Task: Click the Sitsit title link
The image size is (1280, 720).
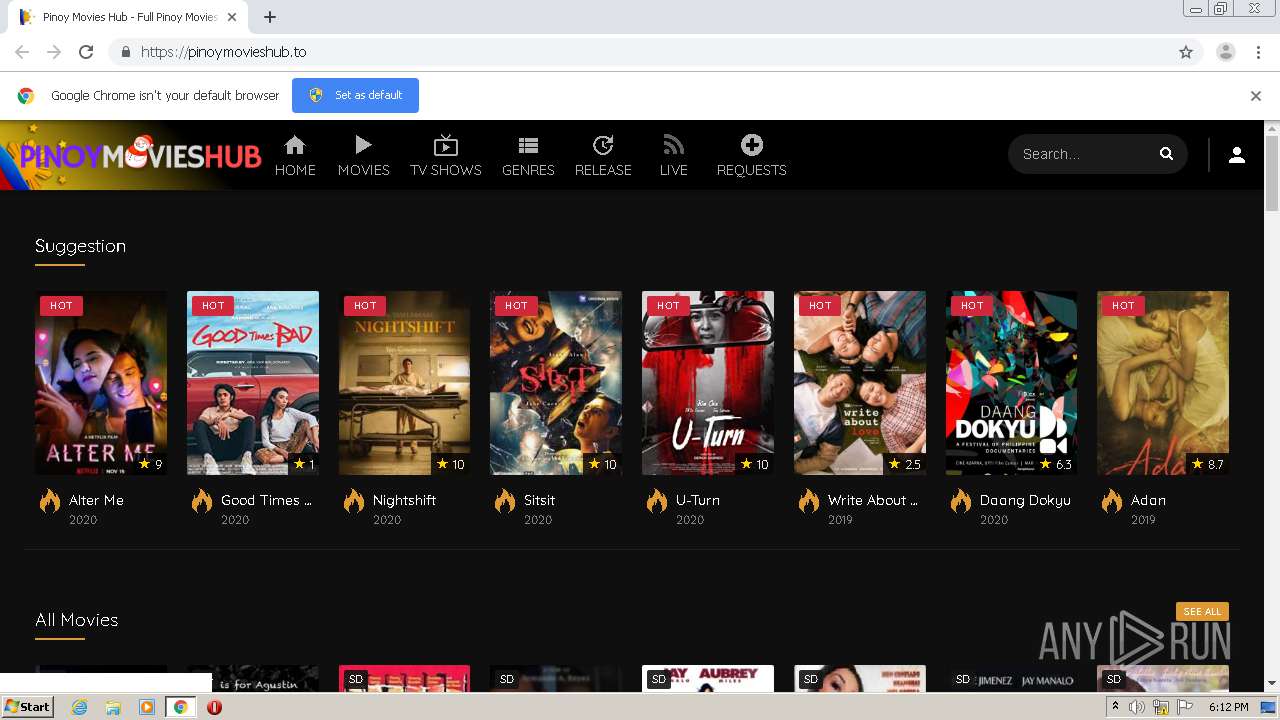Action: click(539, 500)
